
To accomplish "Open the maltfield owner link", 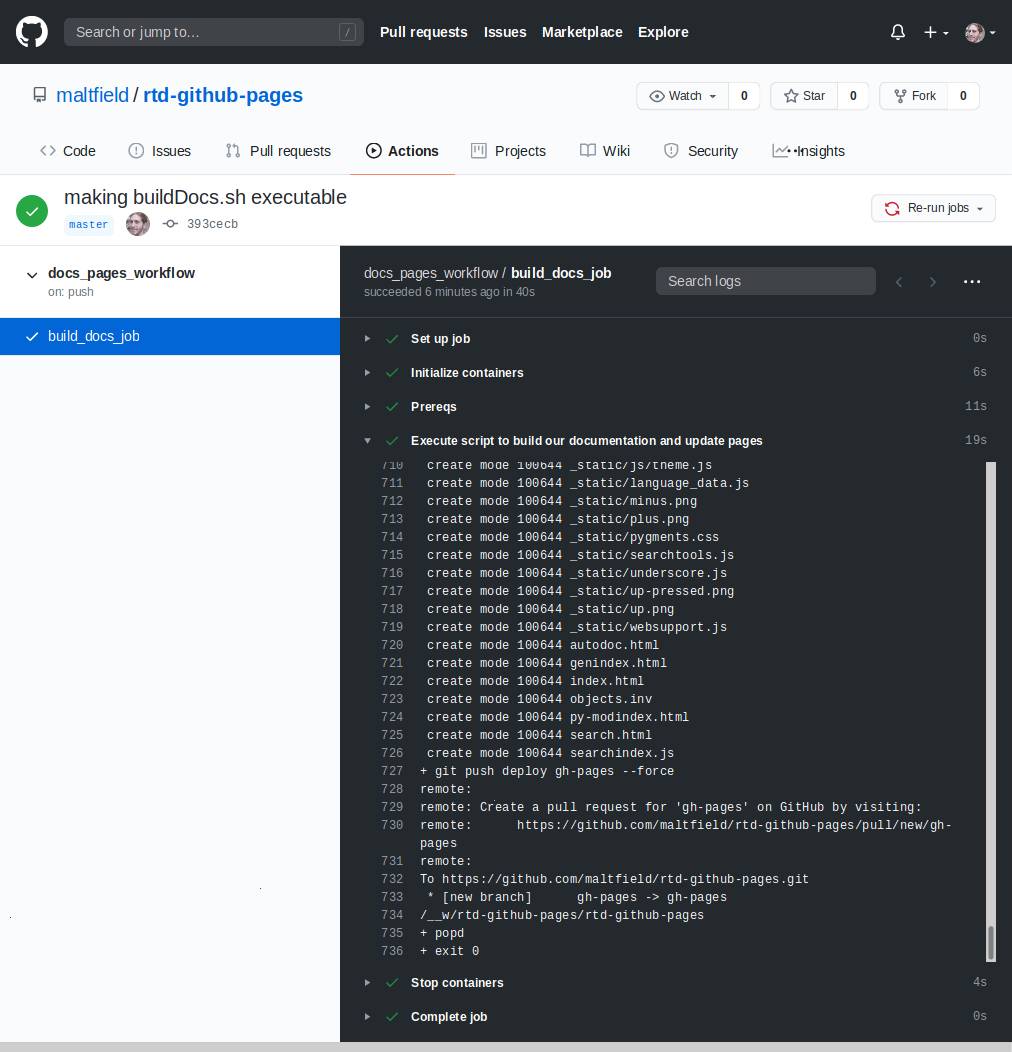I will click(x=92, y=96).
